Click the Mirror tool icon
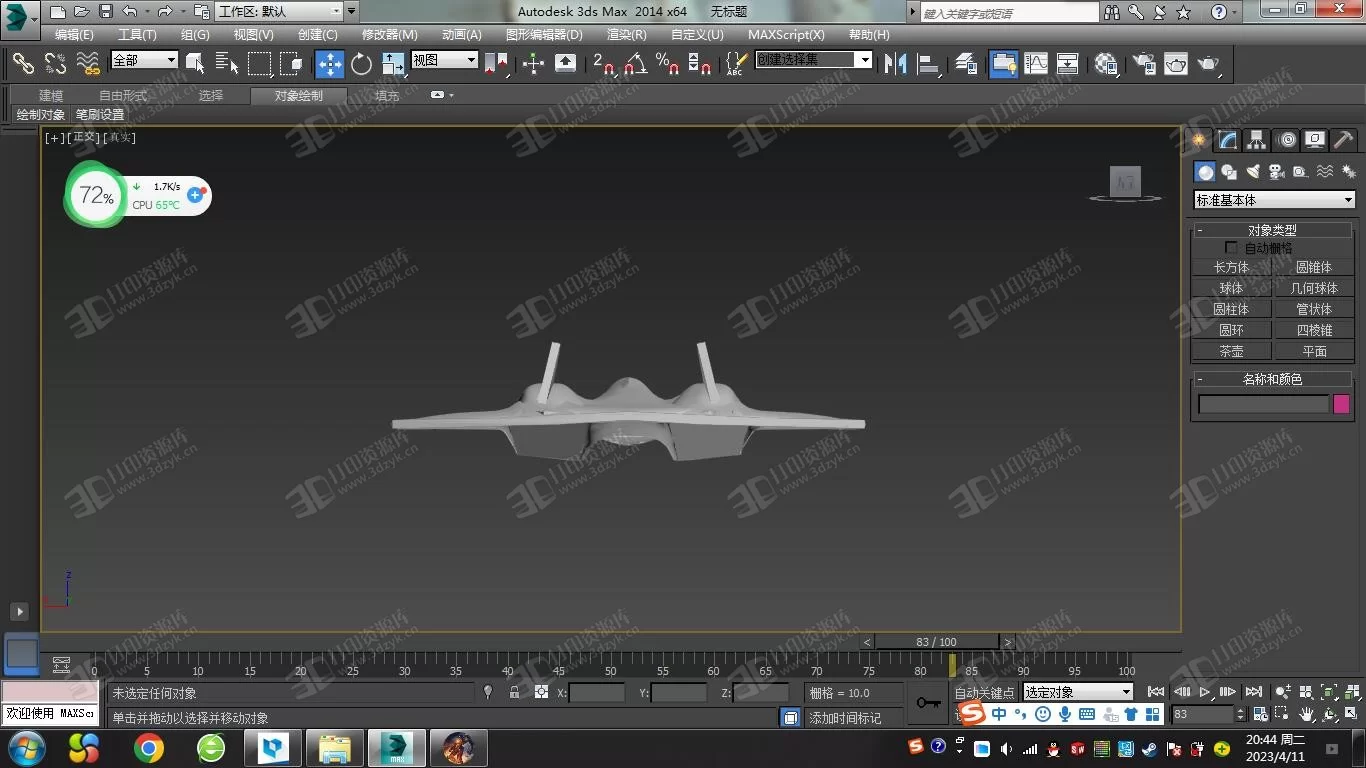The height and width of the screenshot is (768, 1366). tap(895, 63)
